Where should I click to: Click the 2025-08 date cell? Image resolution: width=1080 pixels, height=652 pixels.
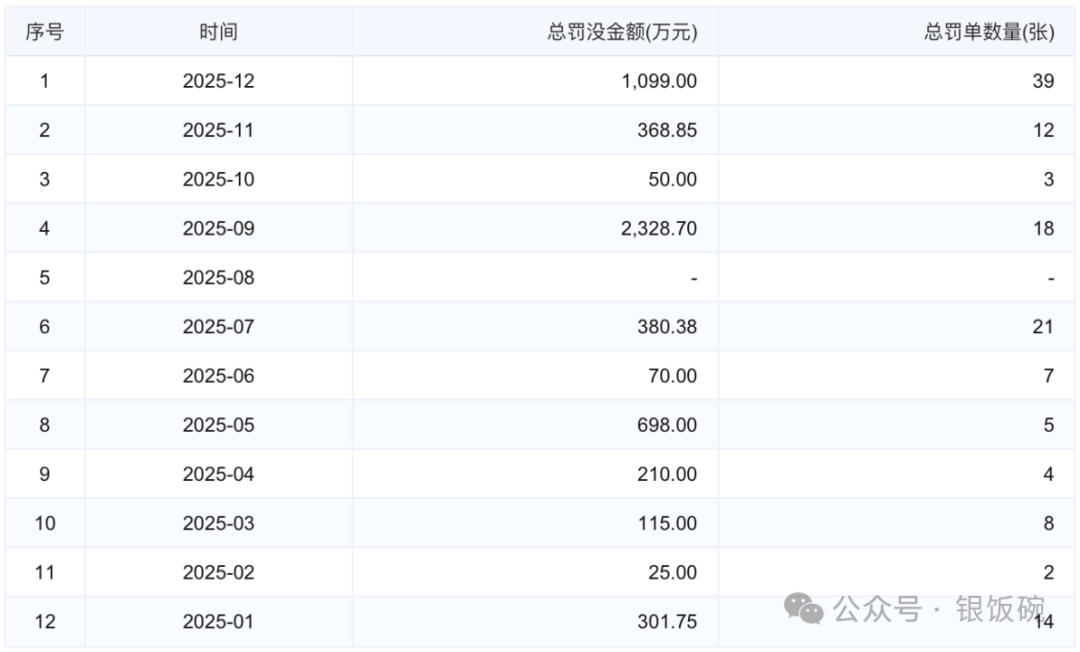(218, 277)
